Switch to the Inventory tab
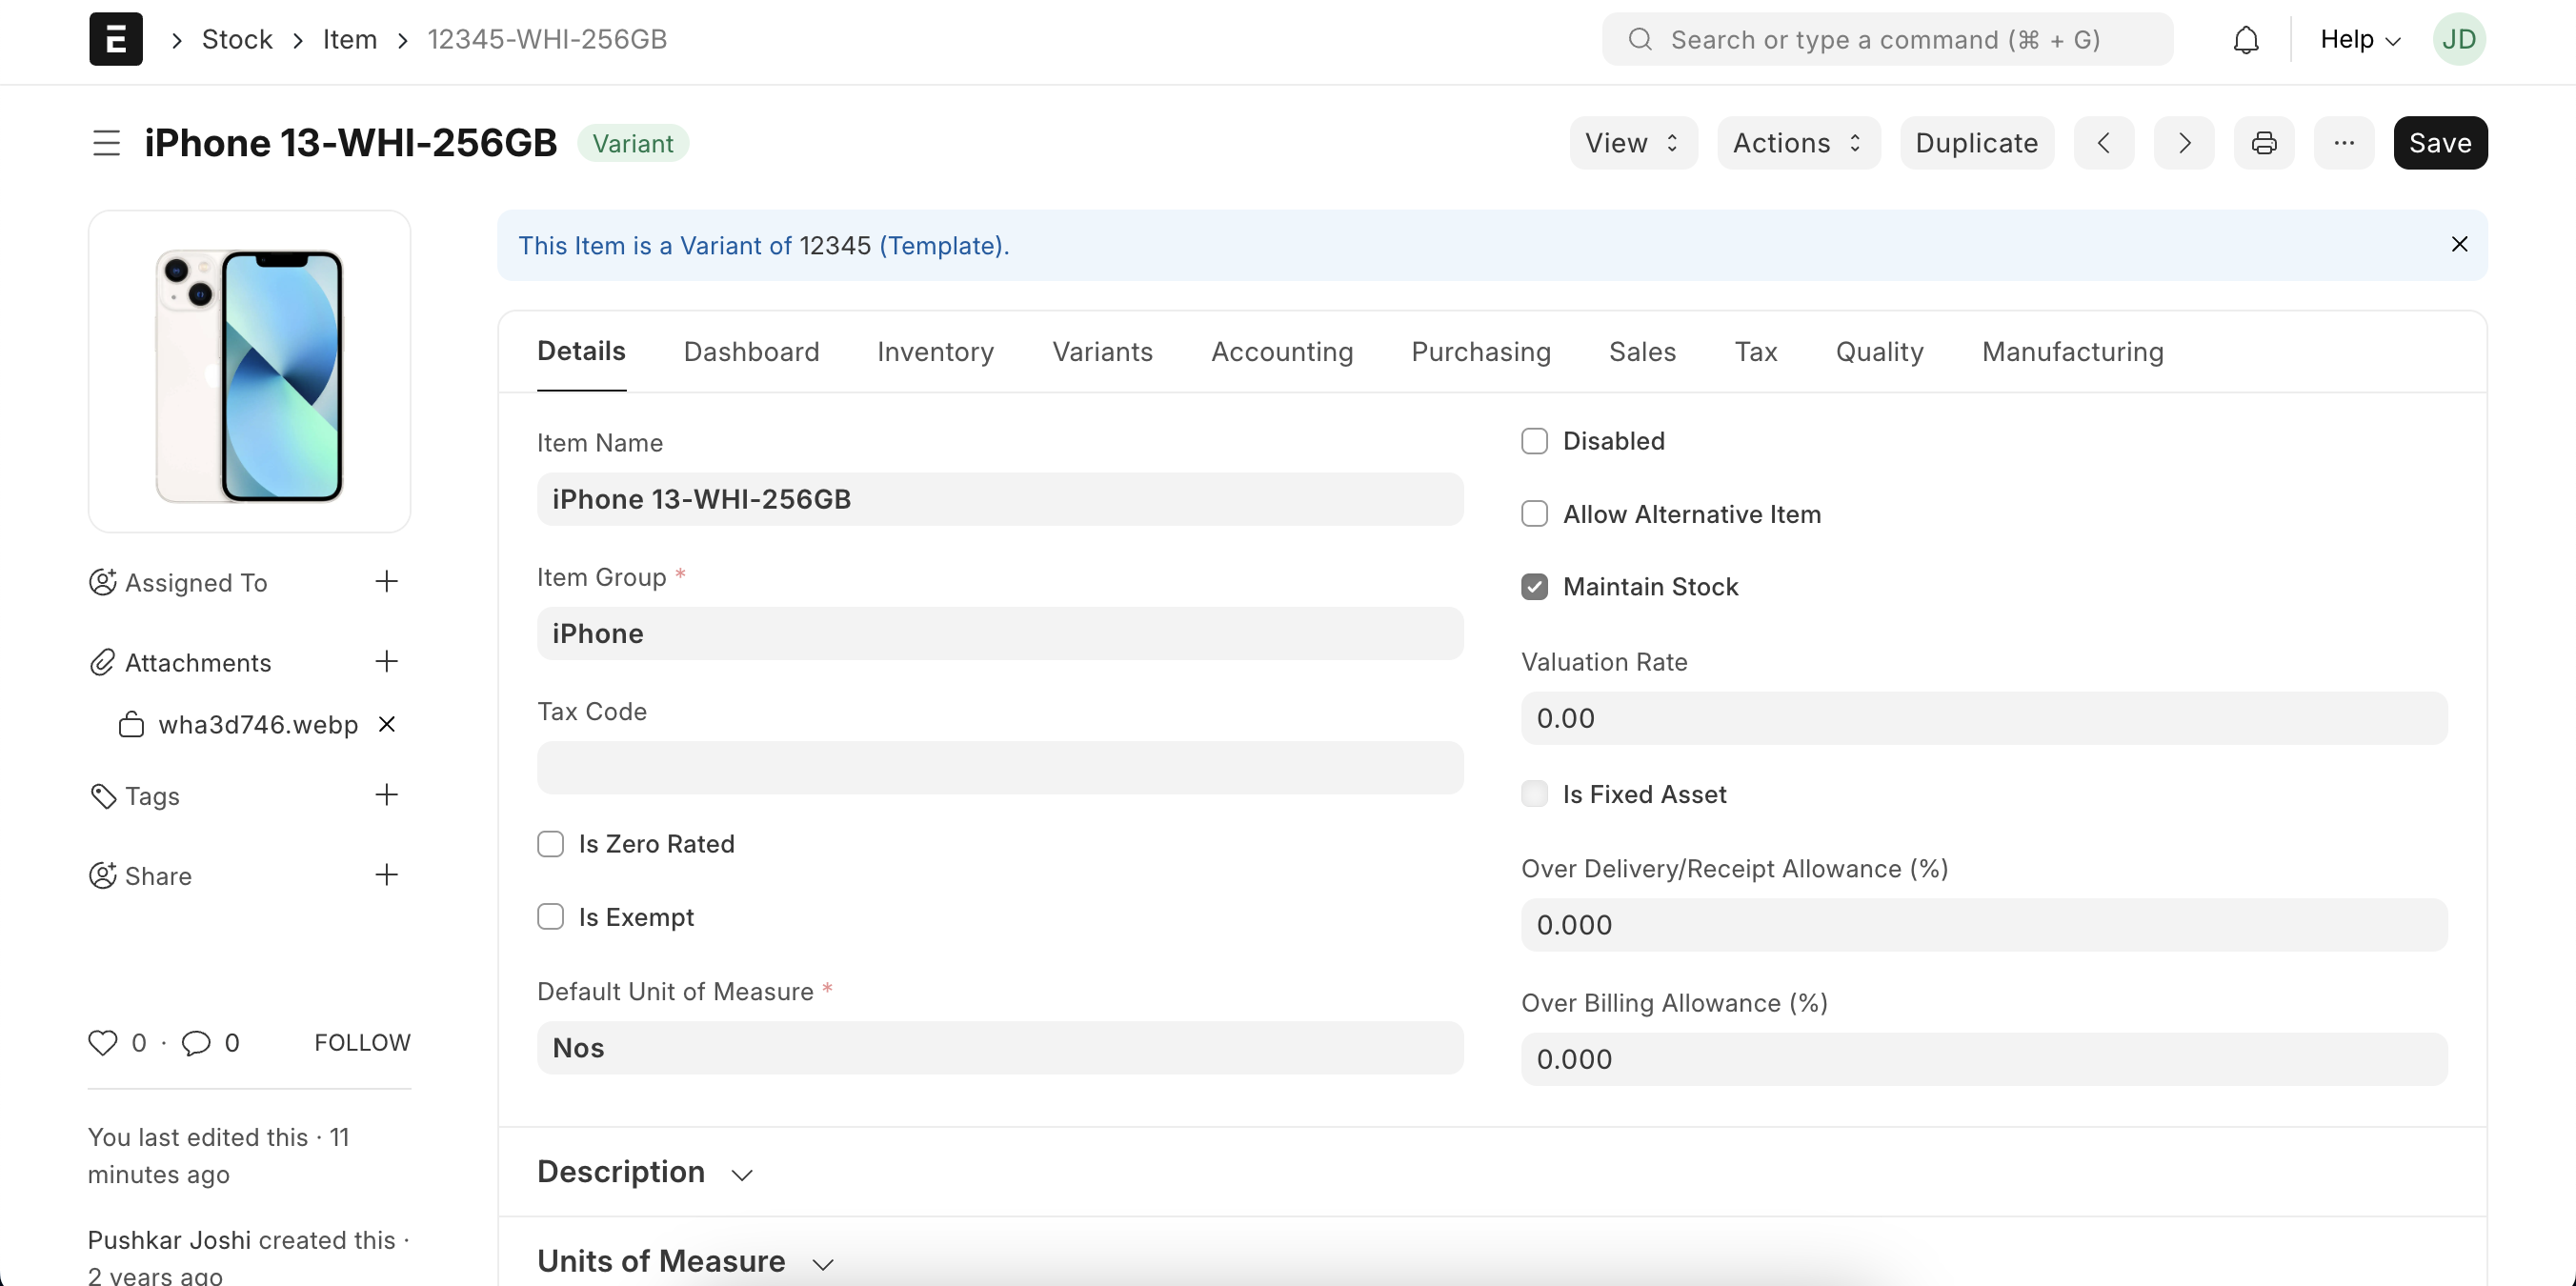This screenshot has width=2576, height=1286. tap(935, 352)
